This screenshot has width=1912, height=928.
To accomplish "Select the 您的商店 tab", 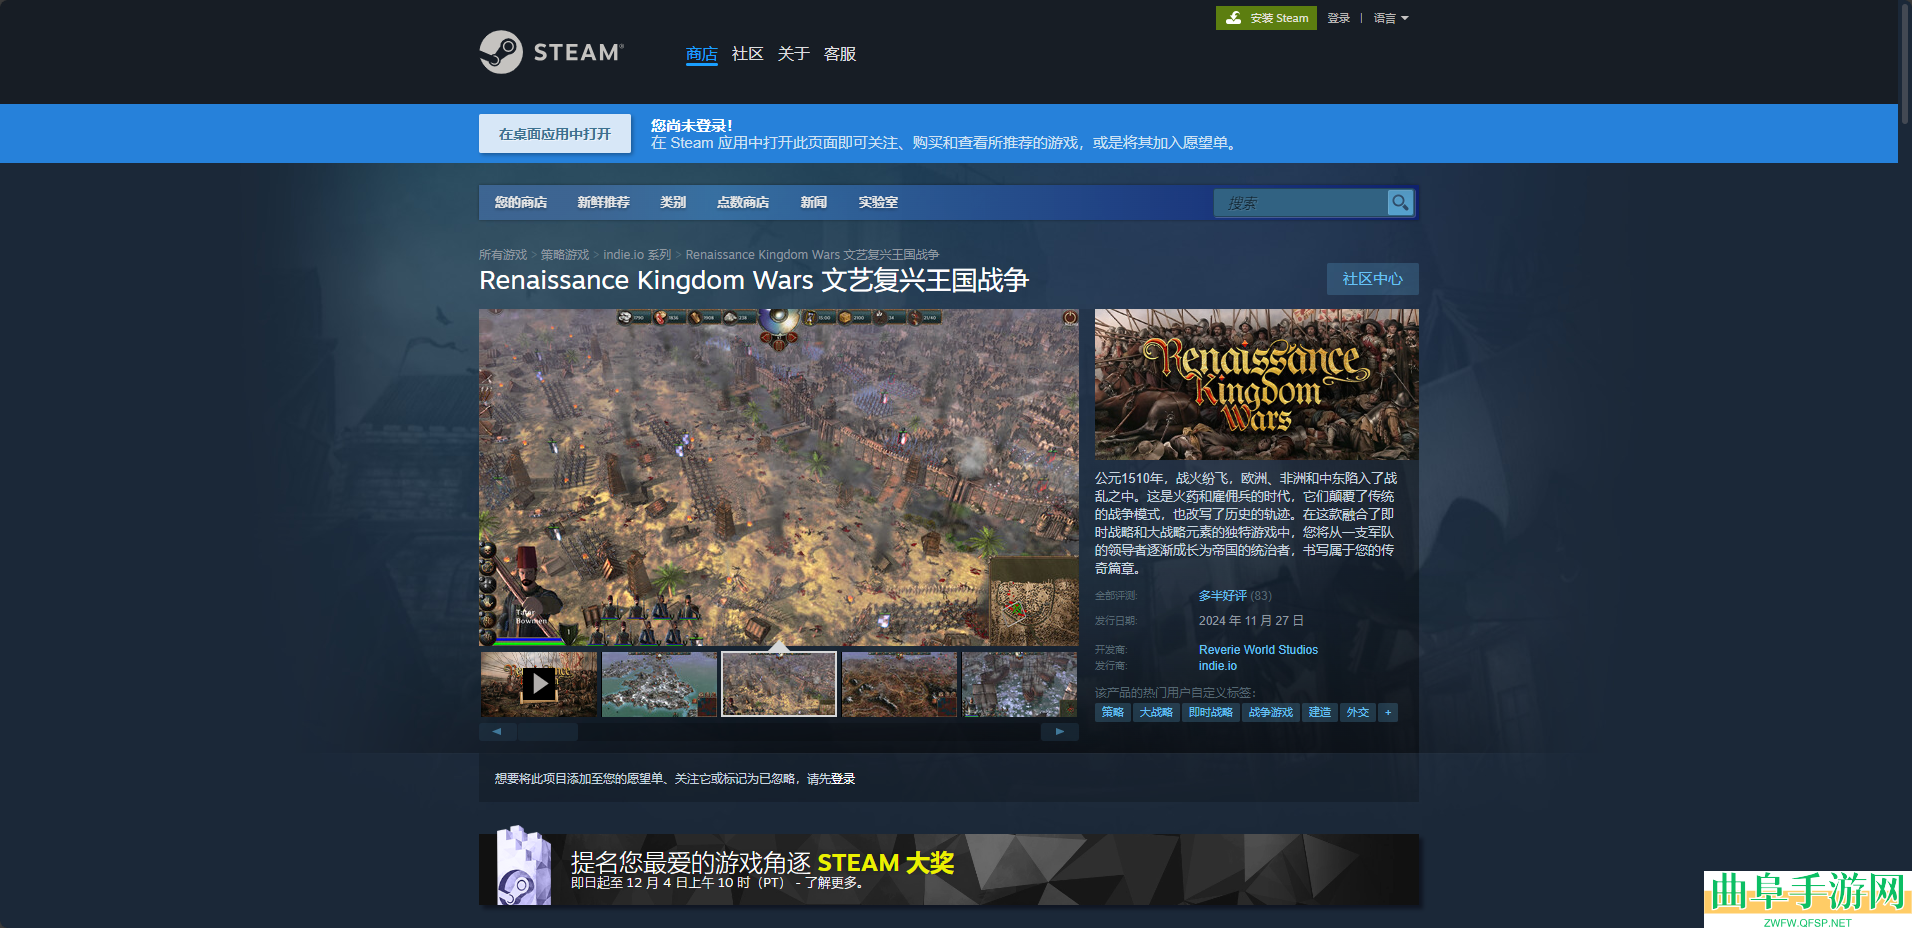I will 521,202.
